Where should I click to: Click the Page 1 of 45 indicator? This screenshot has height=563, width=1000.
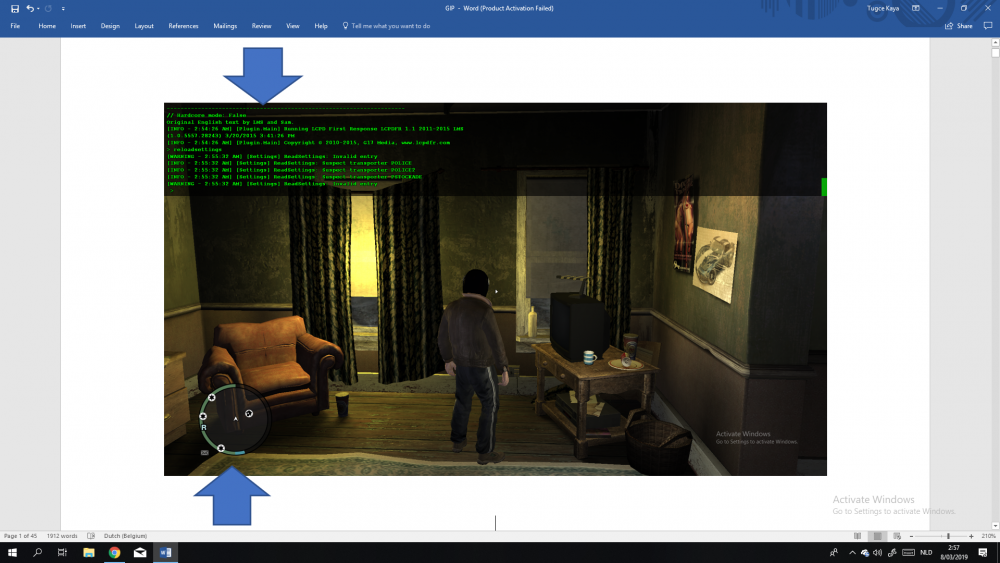(x=20, y=536)
